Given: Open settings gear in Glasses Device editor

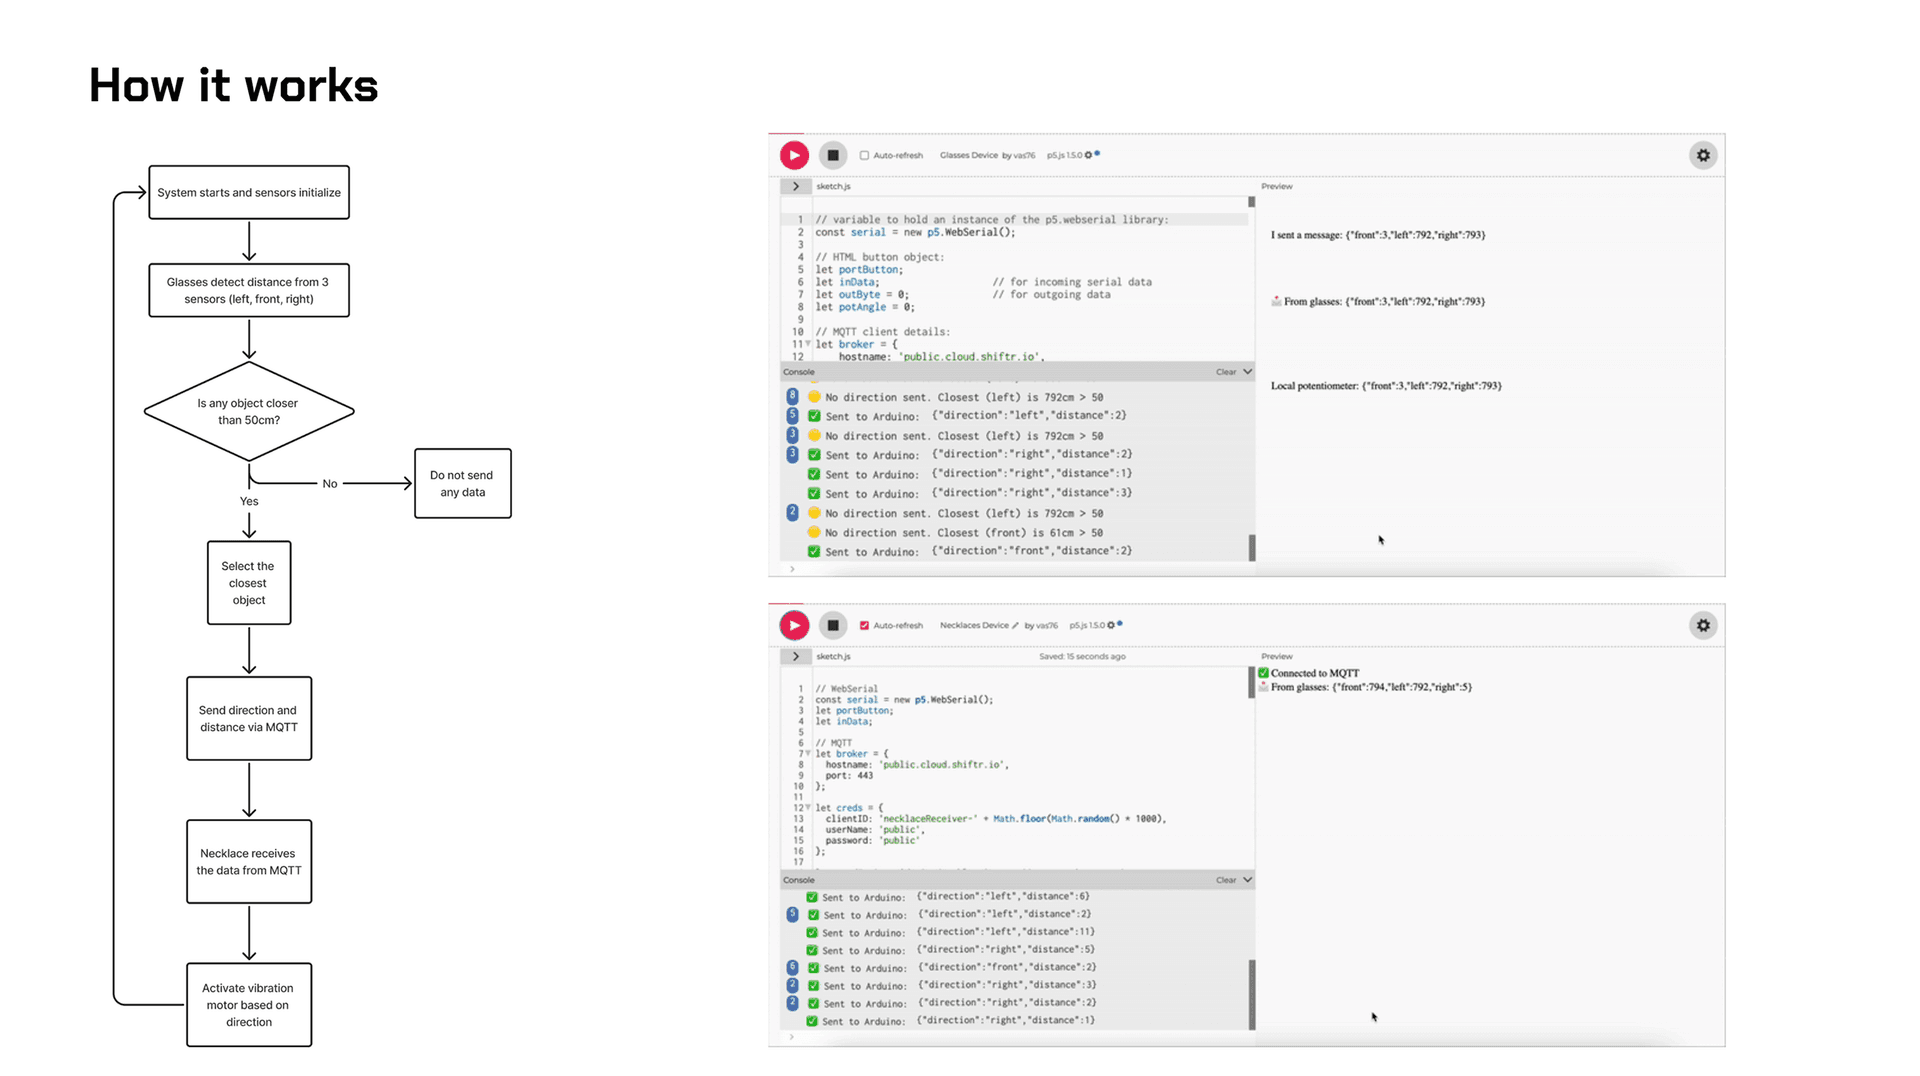Looking at the screenshot, I should [x=1703, y=155].
